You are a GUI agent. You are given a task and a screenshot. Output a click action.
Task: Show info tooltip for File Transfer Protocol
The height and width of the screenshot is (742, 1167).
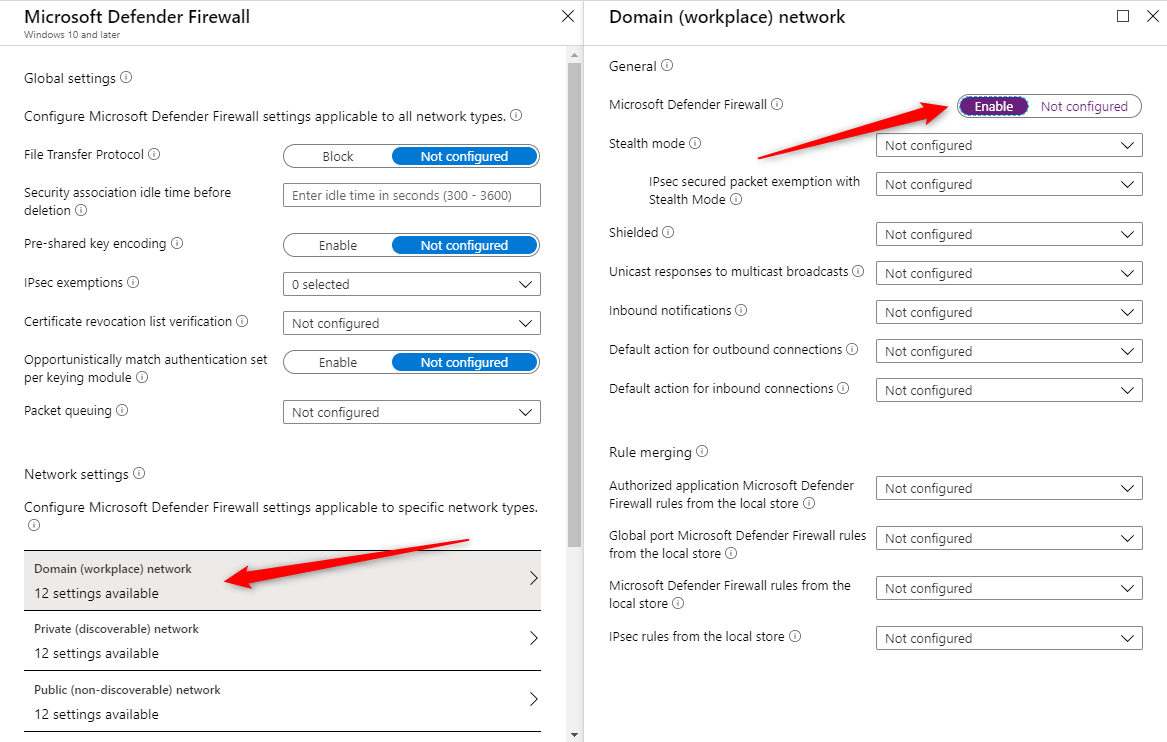tap(154, 154)
